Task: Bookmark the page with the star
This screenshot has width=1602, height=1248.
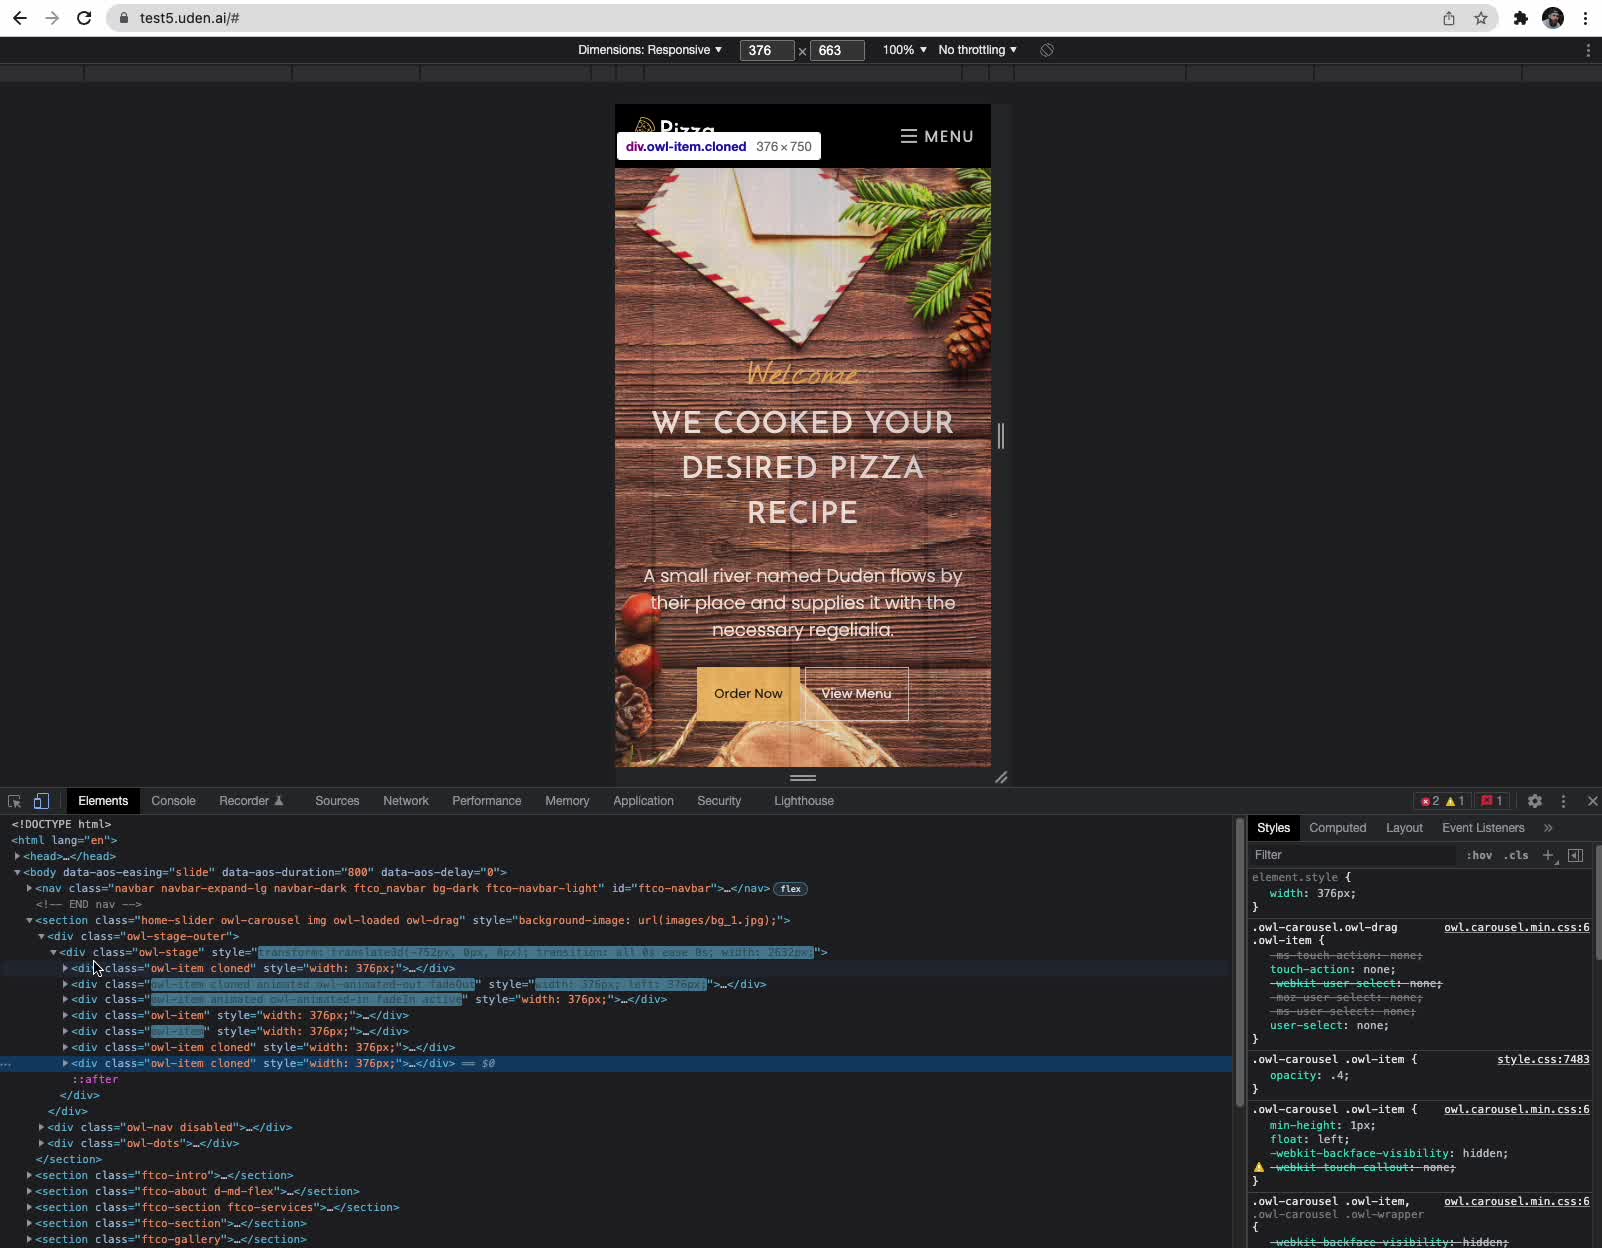Action: pos(1482,18)
